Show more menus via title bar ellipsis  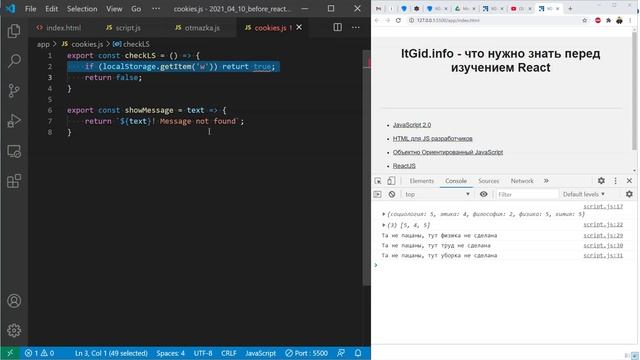(156, 9)
